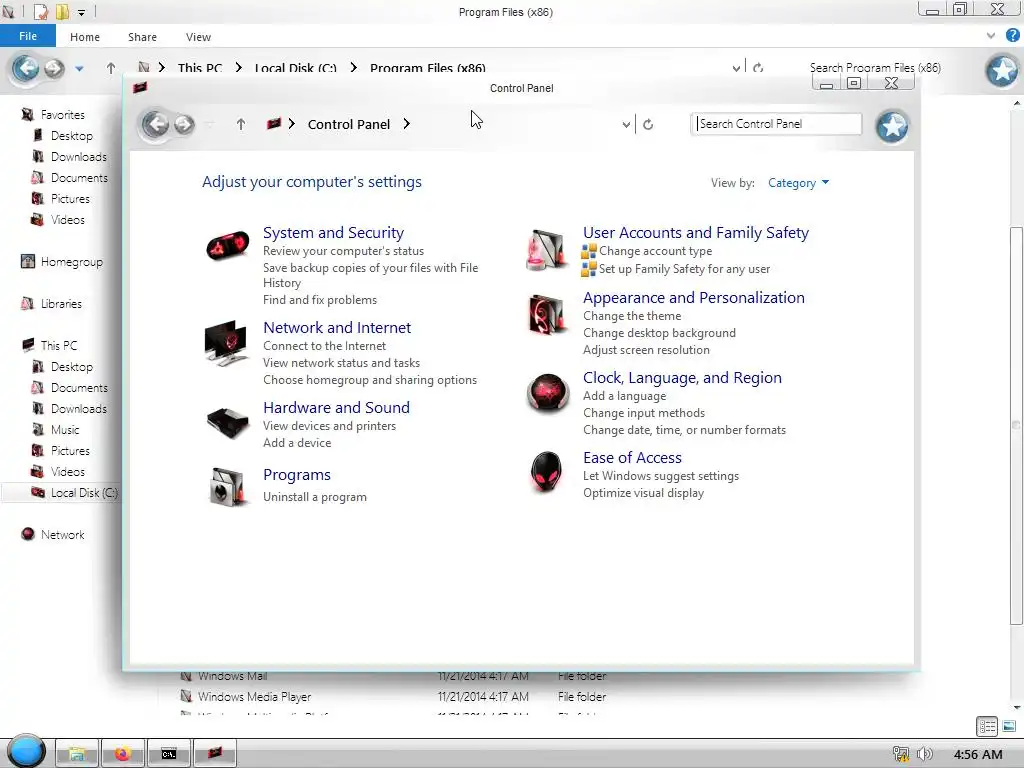
Task: Switch to the View ribbon tab
Action: 198,37
